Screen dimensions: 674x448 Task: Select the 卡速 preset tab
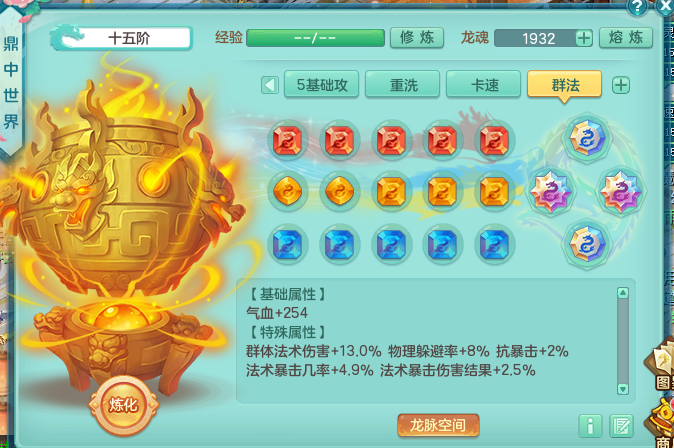point(484,85)
